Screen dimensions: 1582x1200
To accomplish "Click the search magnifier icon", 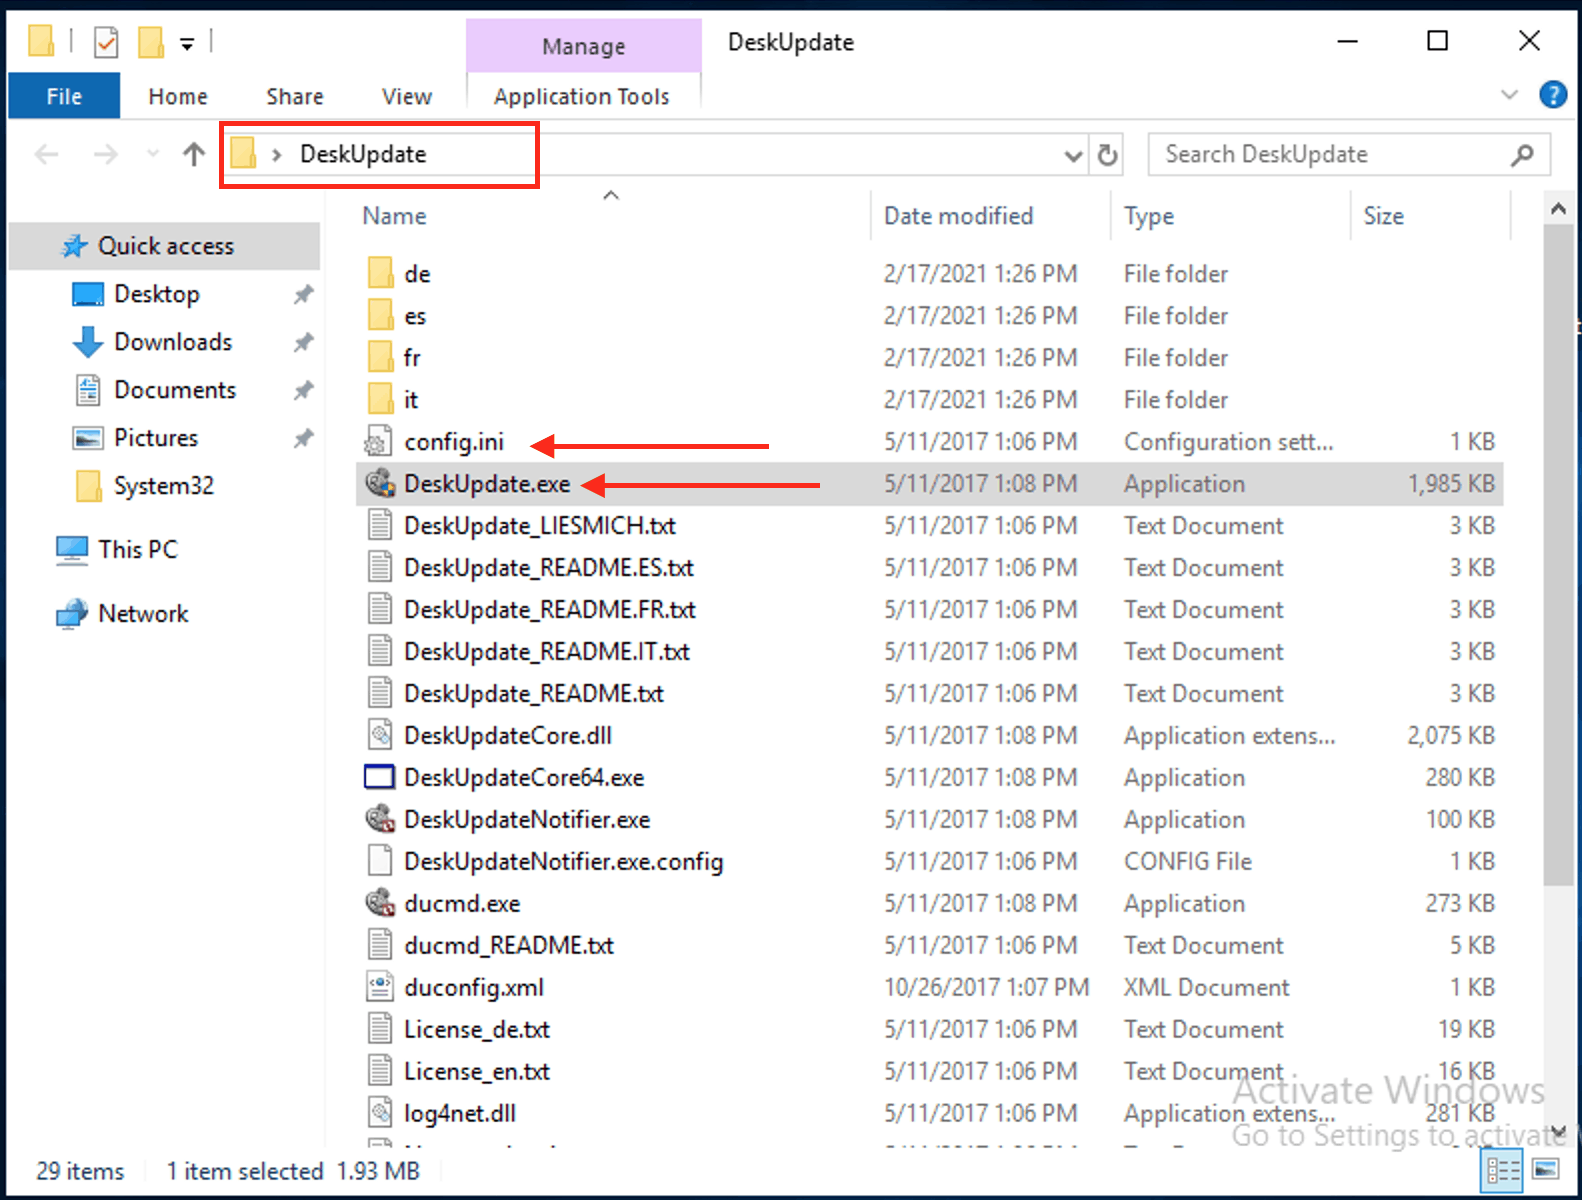I will tap(1522, 155).
